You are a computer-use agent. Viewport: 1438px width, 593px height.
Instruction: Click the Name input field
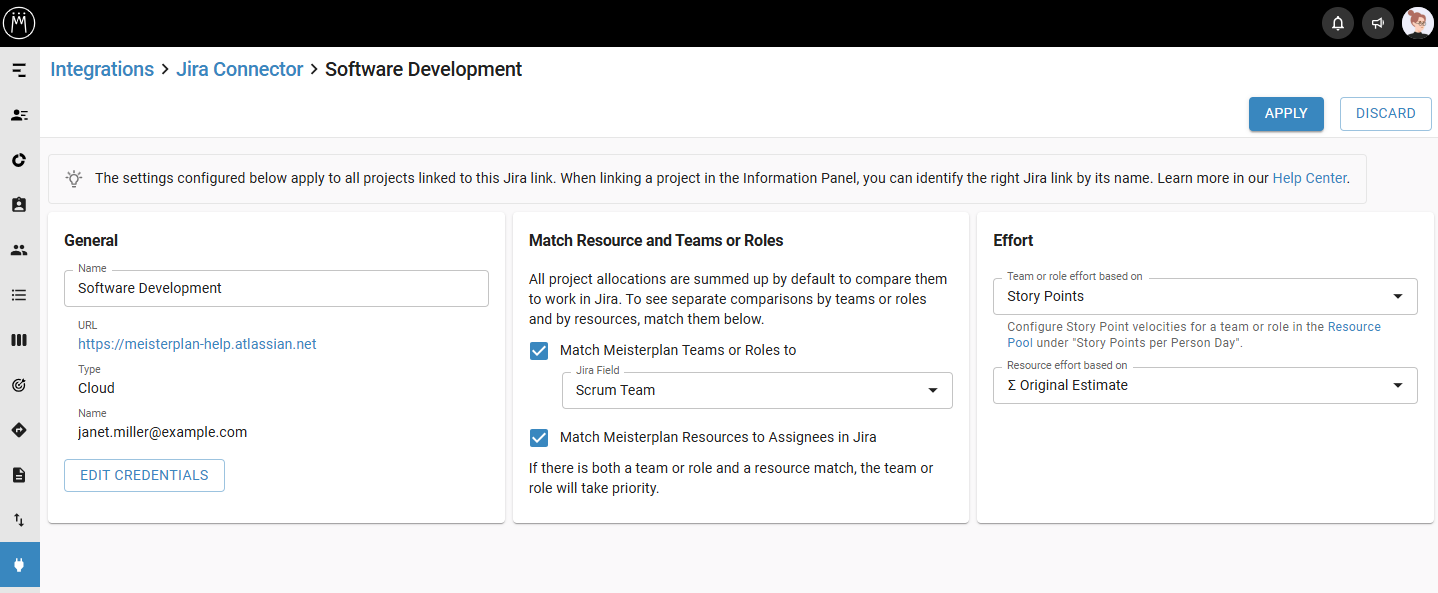276,288
